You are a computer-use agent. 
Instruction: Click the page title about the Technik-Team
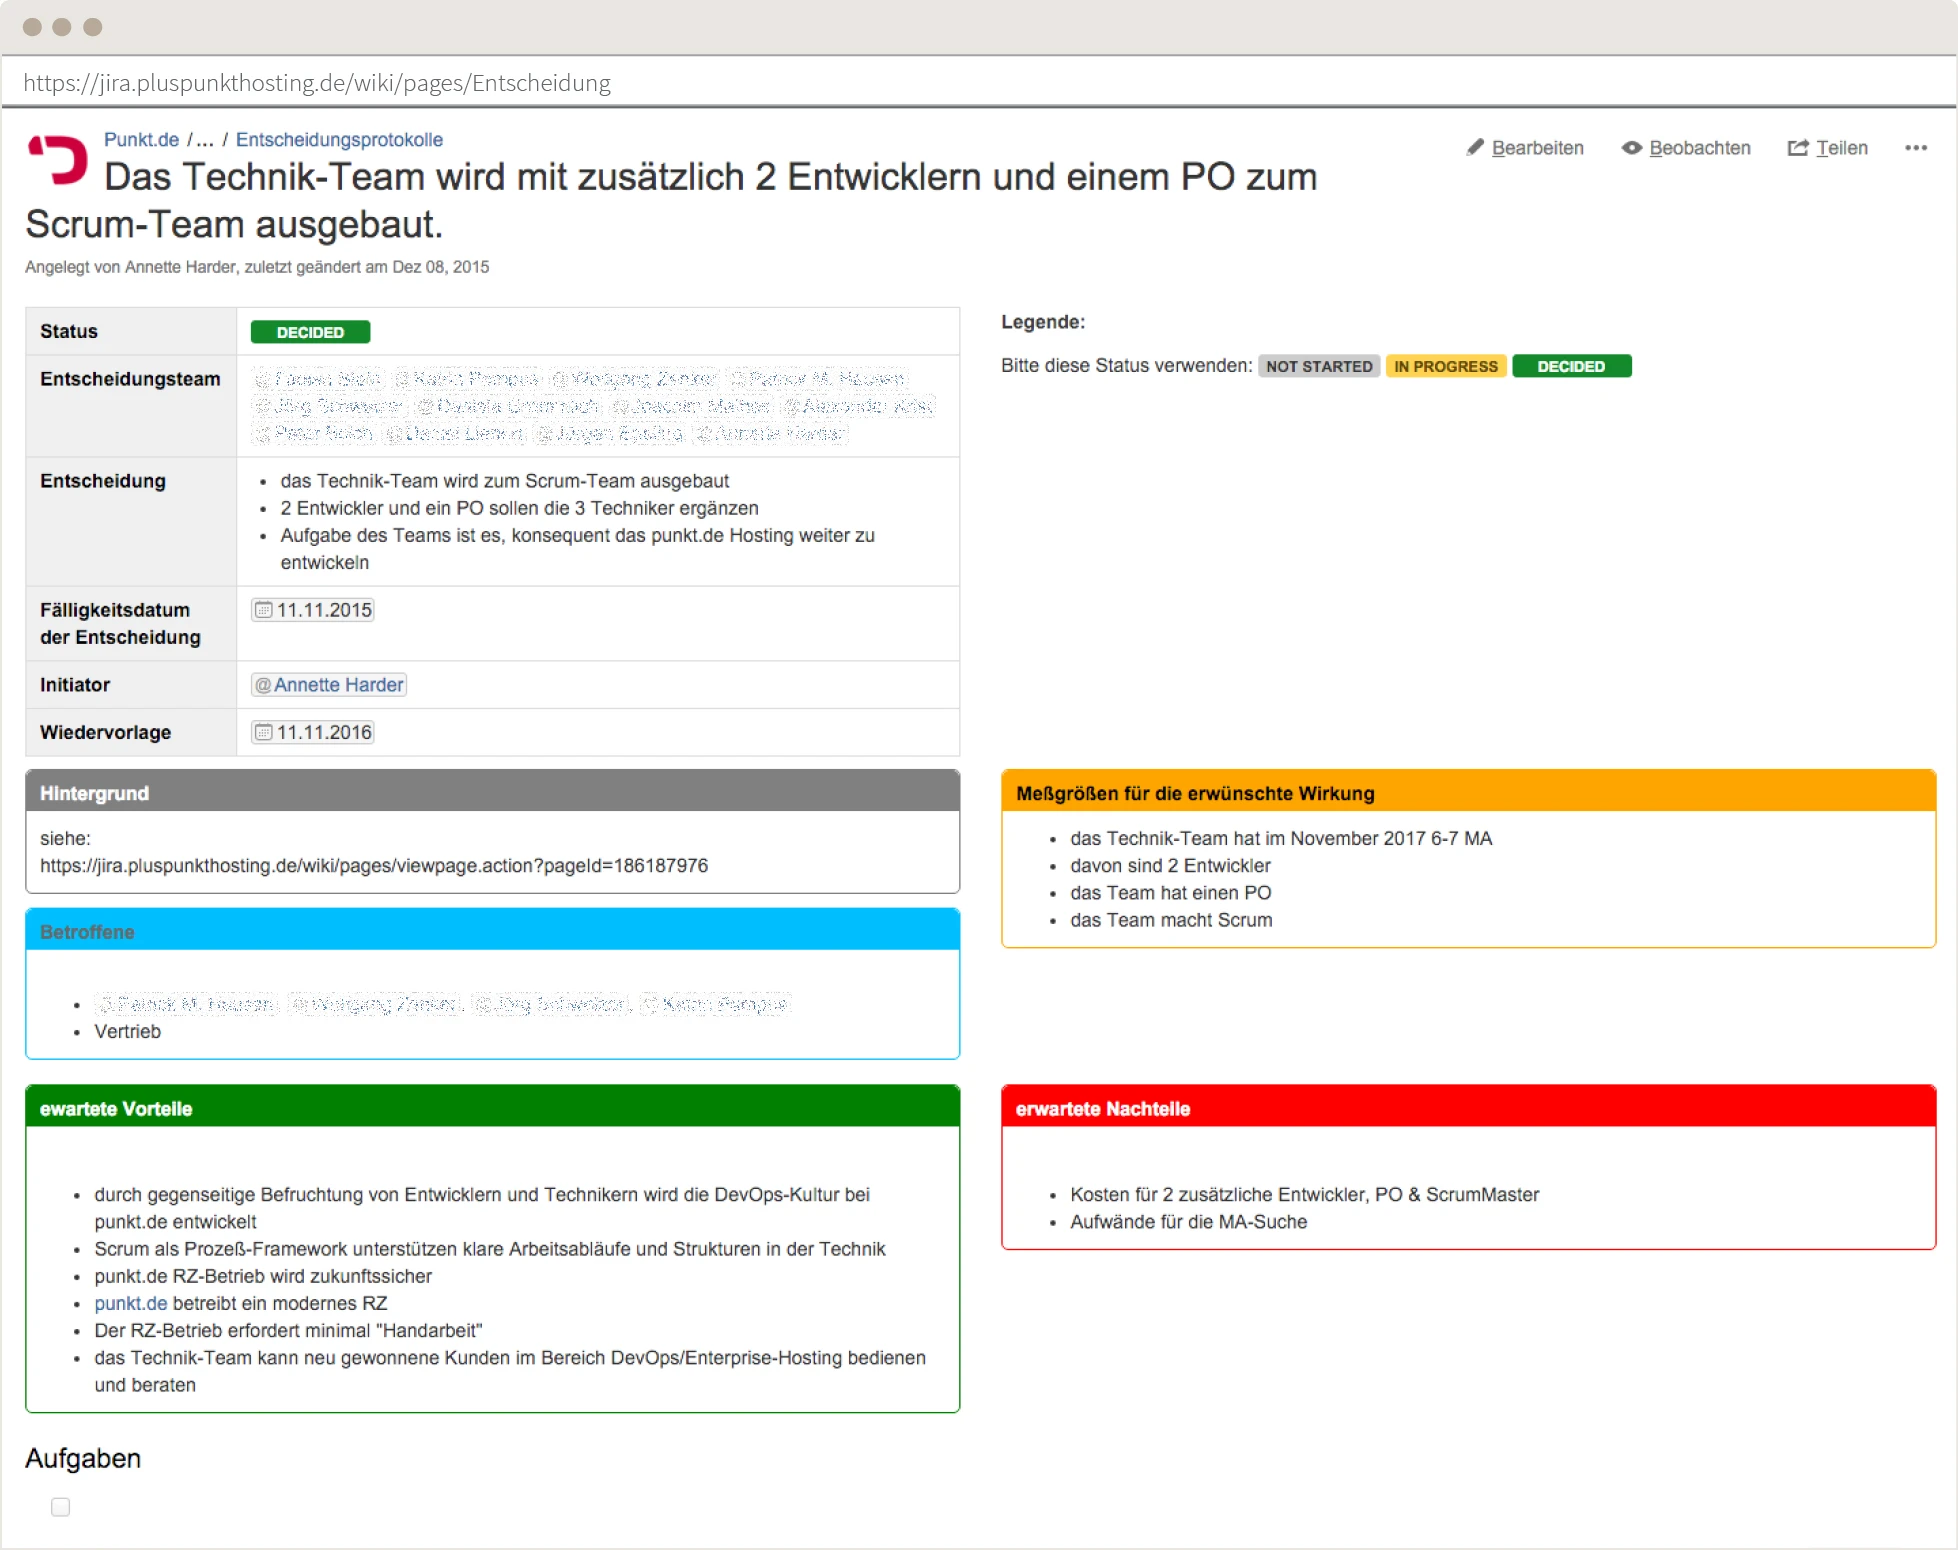point(672,200)
